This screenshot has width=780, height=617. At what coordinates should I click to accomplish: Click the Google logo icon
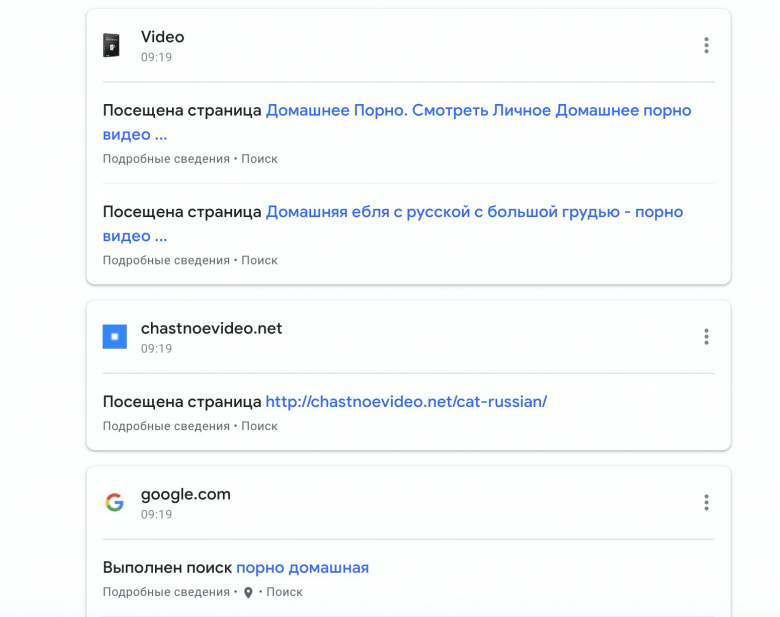pyautogui.click(x=115, y=502)
